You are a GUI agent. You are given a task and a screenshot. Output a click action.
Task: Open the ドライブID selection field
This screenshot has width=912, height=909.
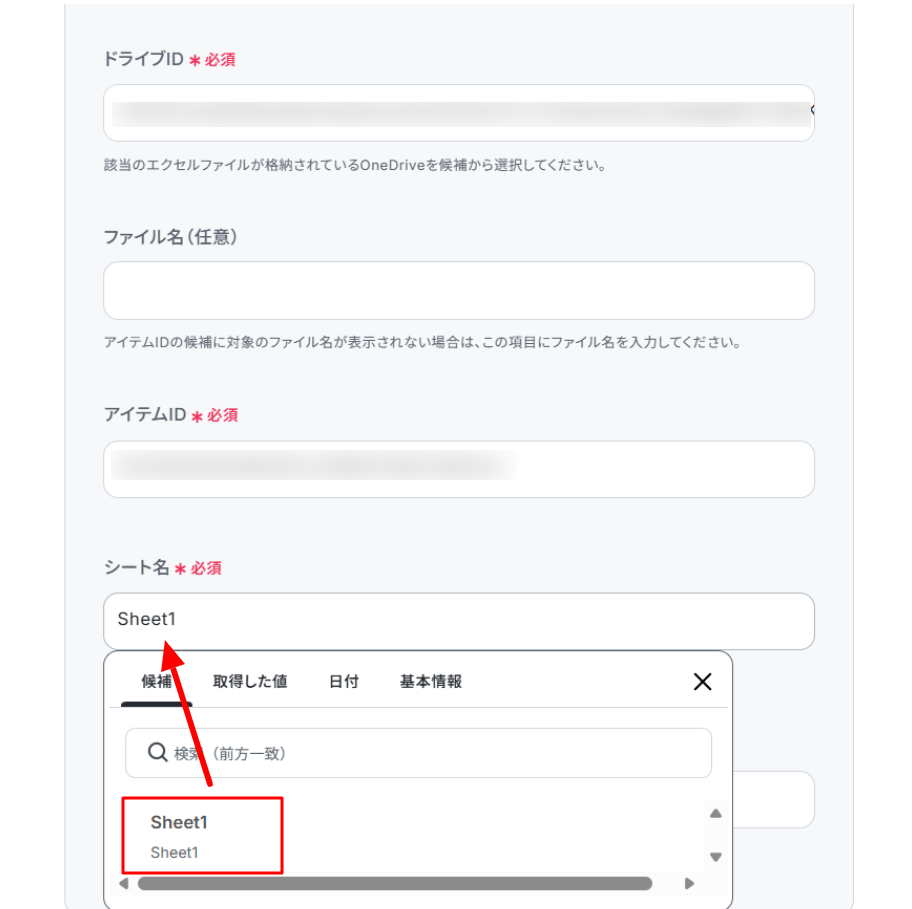pyautogui.click(x=458, y=113)
